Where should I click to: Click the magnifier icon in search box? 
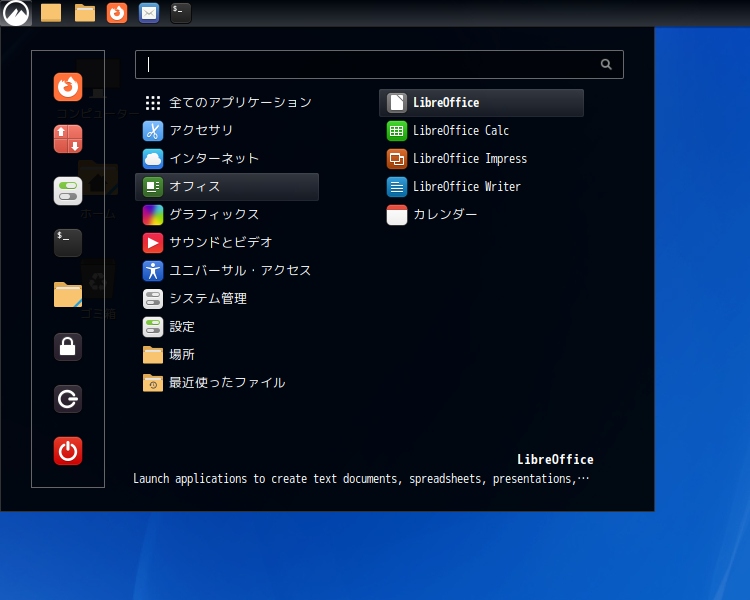tap(606, 64)
